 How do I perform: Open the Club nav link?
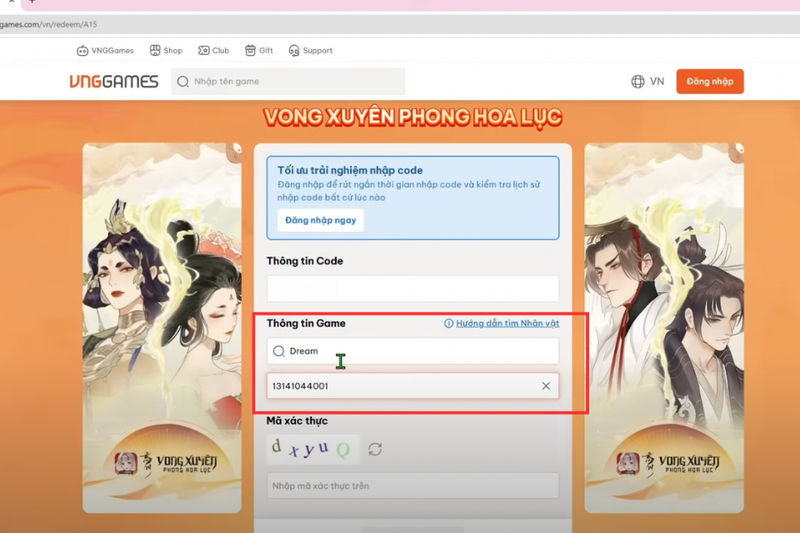[214, 50]
